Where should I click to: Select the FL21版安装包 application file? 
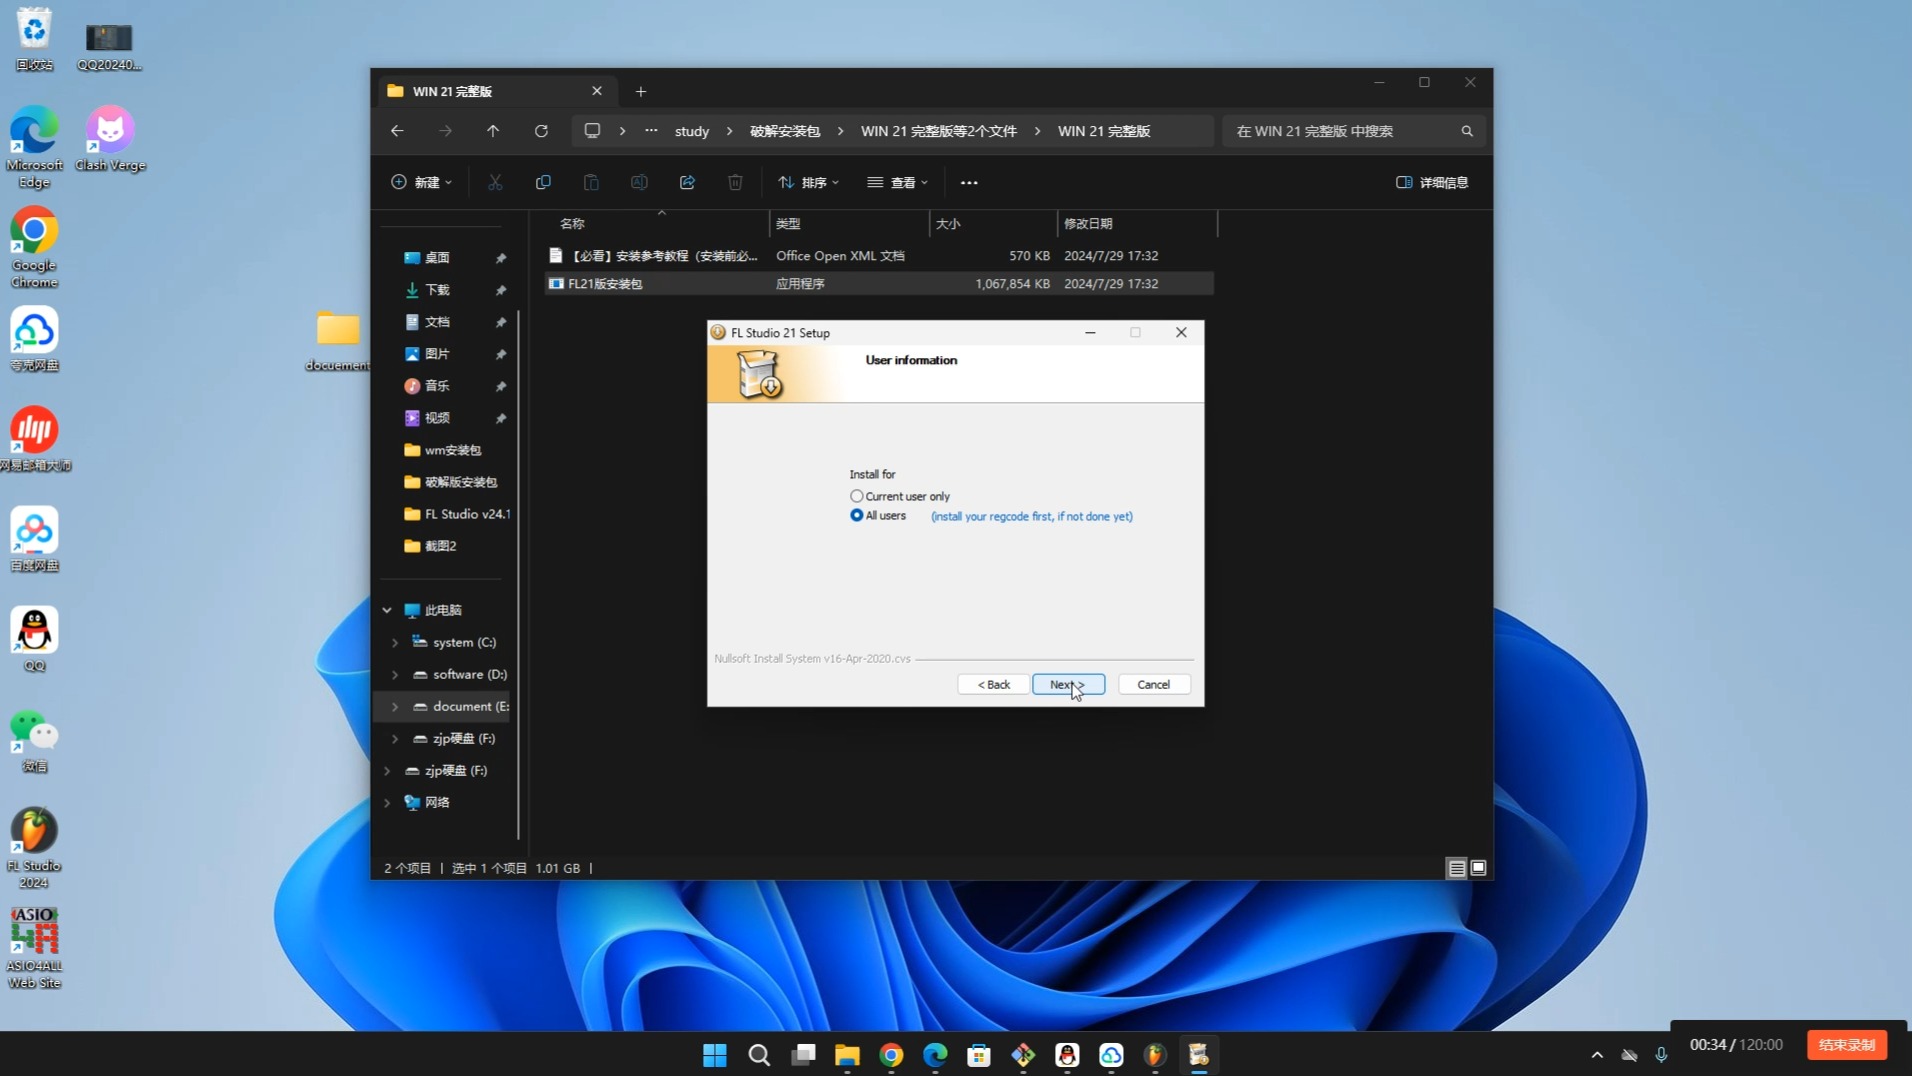[x=879, y=284]
